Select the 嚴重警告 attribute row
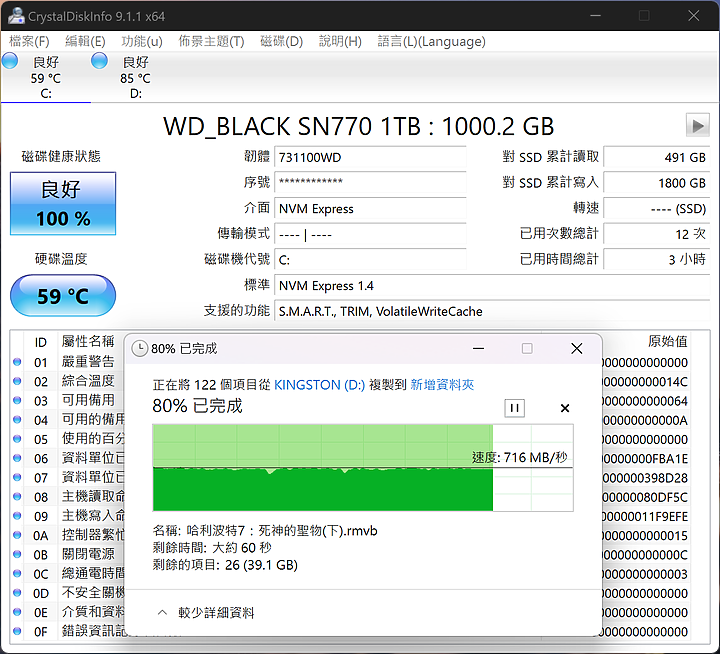The image size is (720, 654). pos(68,362)
